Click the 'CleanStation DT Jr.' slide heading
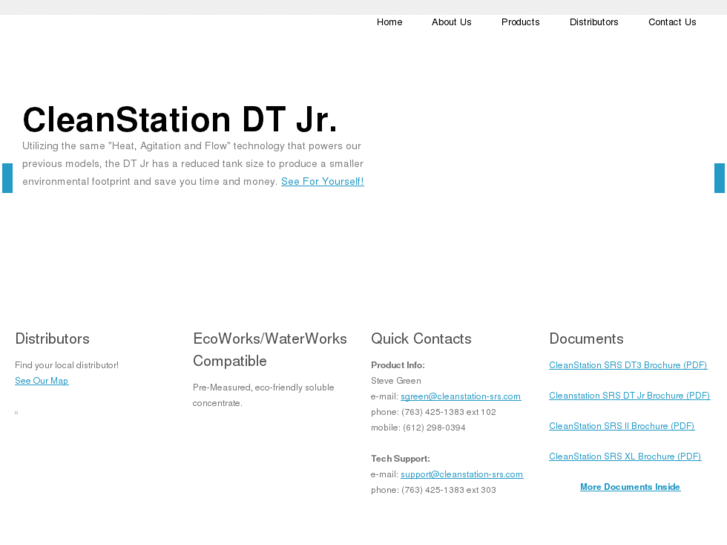Screen dimensions: 727x545 pos(180,119)
